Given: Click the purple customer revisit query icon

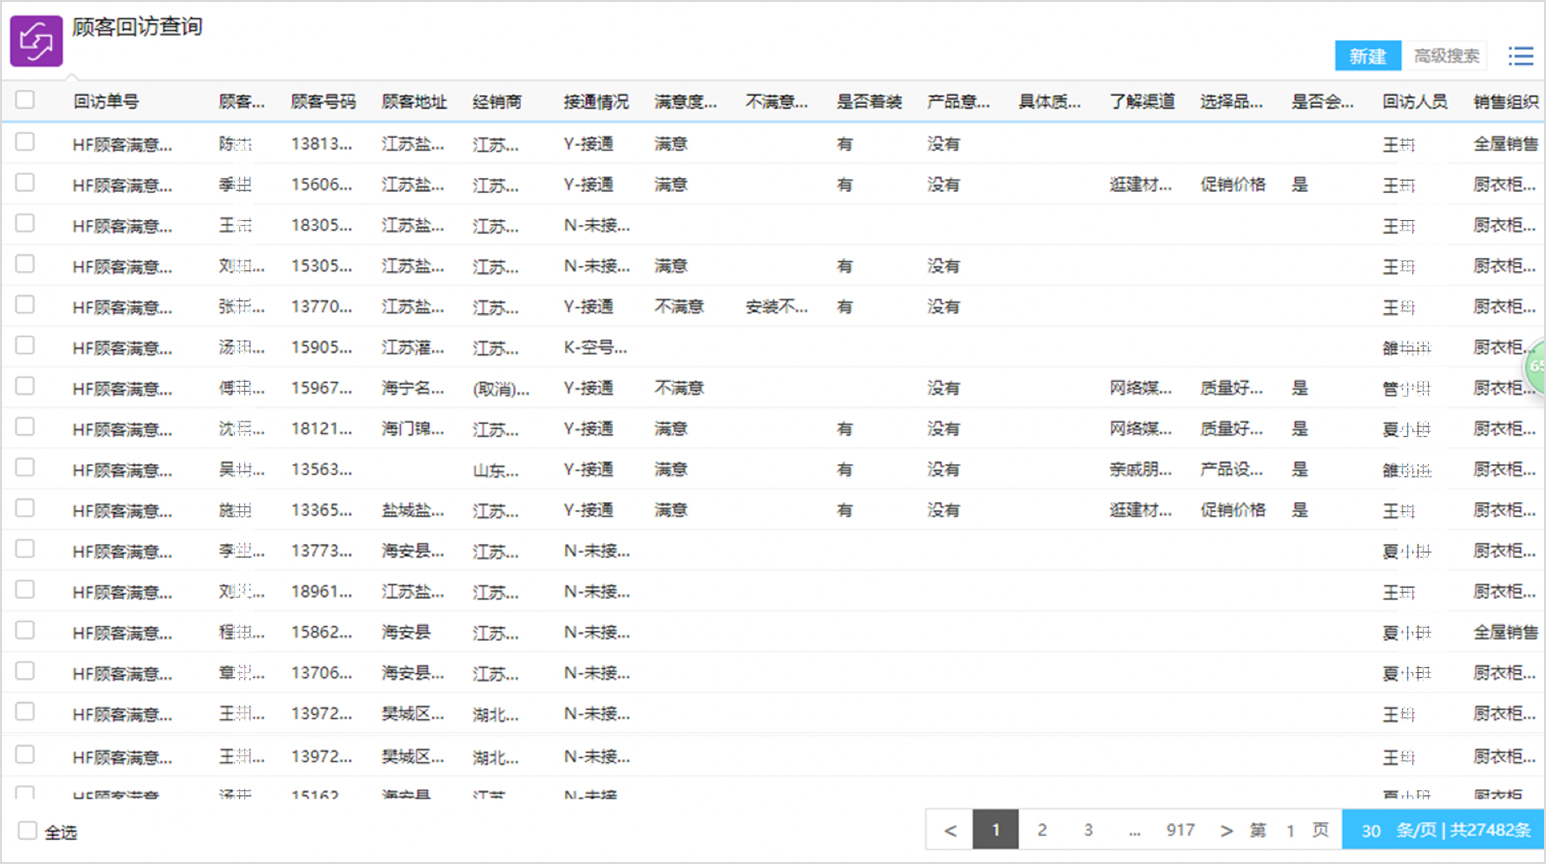Looking at the screenshot, I should (x=36, y=41).
